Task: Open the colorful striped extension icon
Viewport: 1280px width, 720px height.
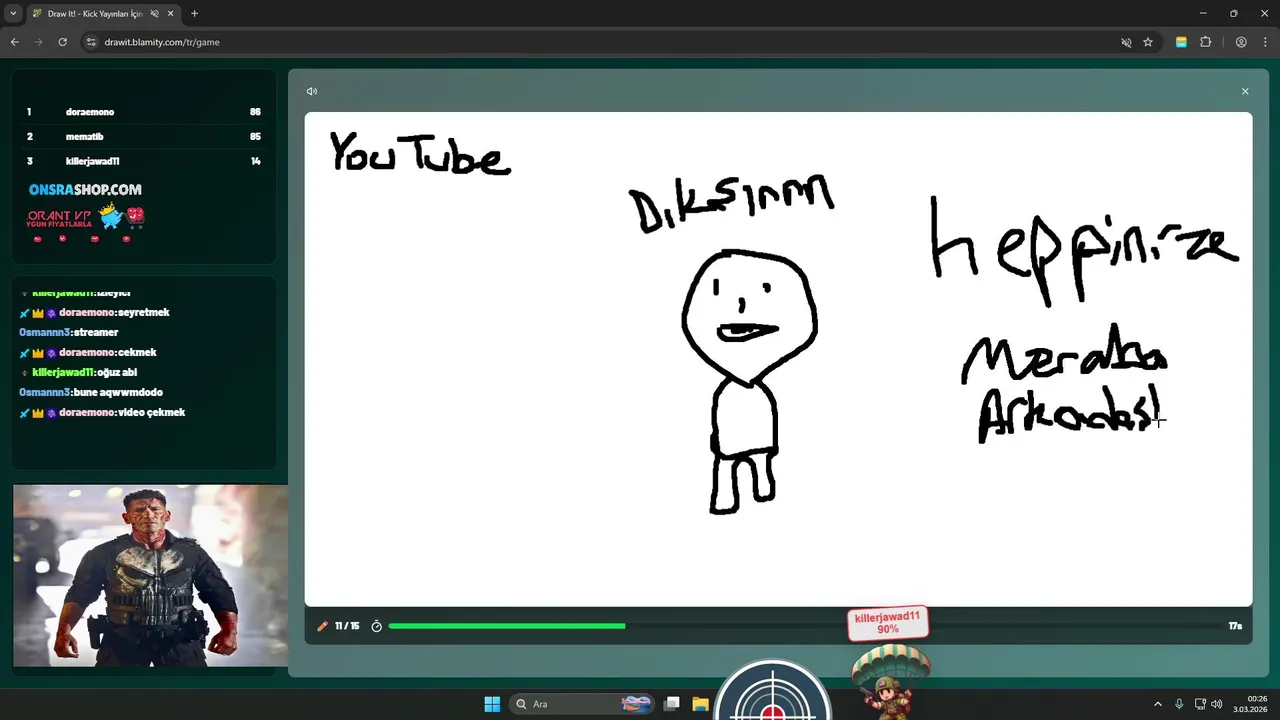Action: pyautogui.click(x=1181, y=42)
